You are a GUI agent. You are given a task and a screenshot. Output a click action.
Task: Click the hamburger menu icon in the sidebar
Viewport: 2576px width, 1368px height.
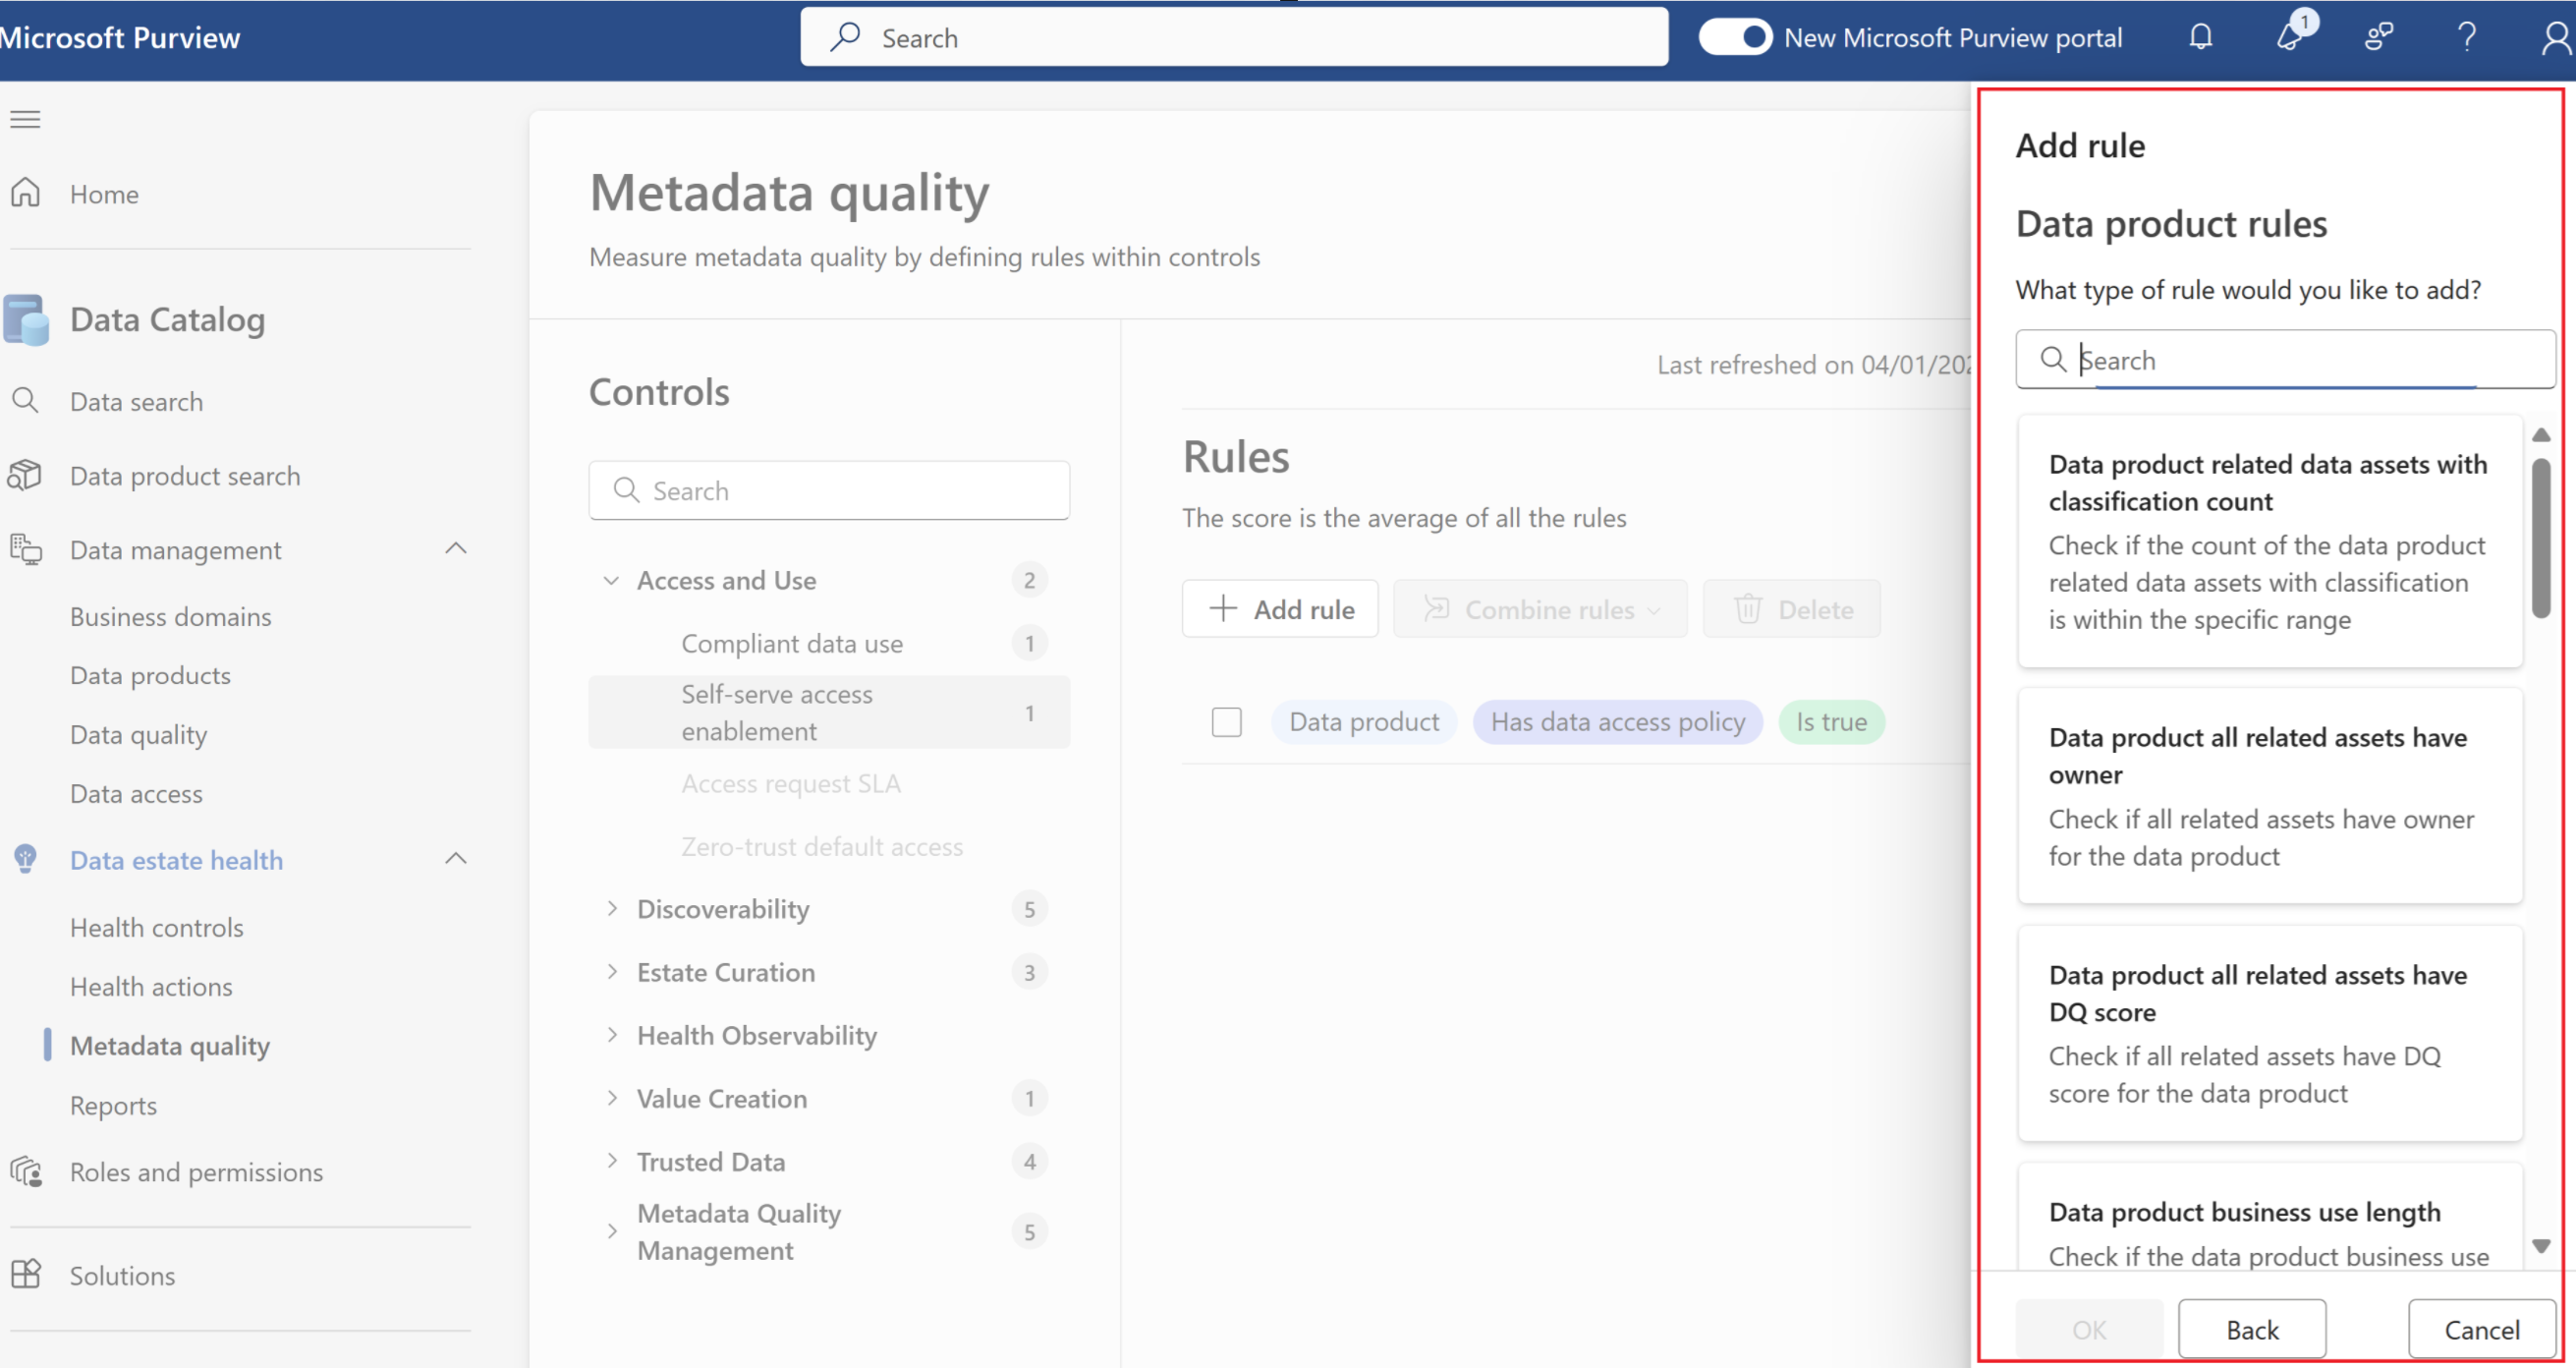click(25, 119)
